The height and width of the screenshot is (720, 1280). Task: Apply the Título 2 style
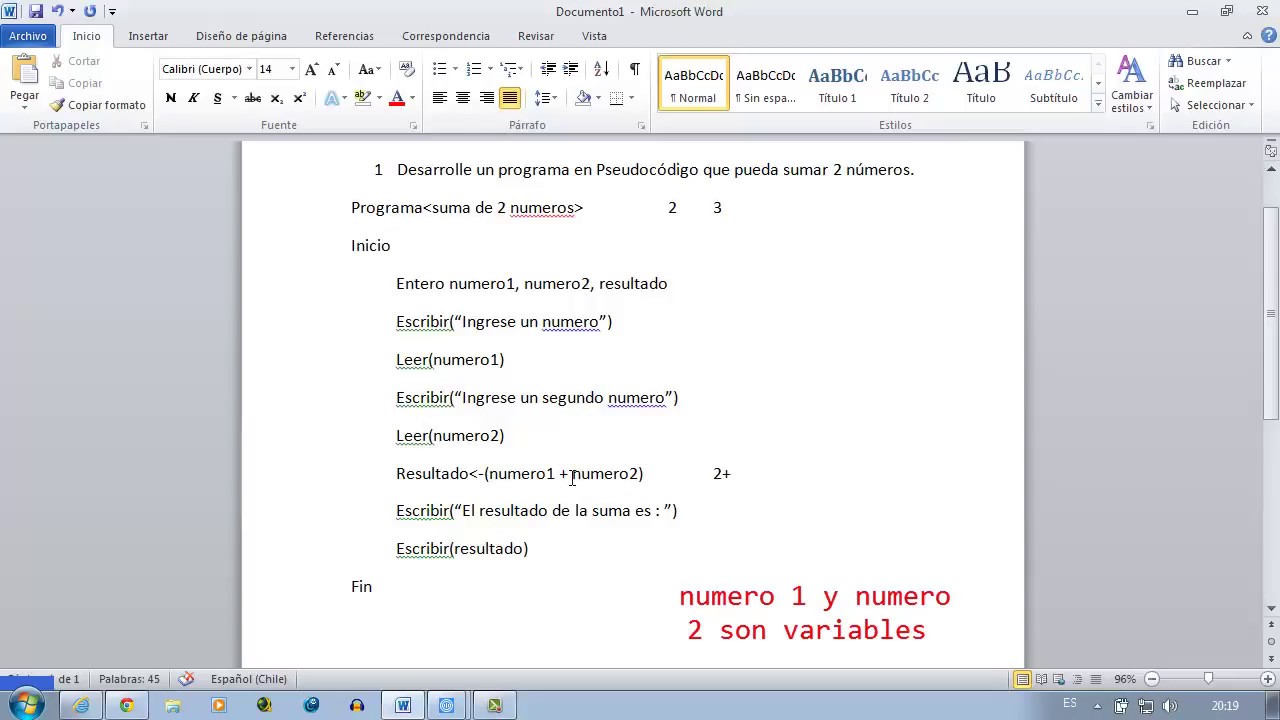(909, 84)
